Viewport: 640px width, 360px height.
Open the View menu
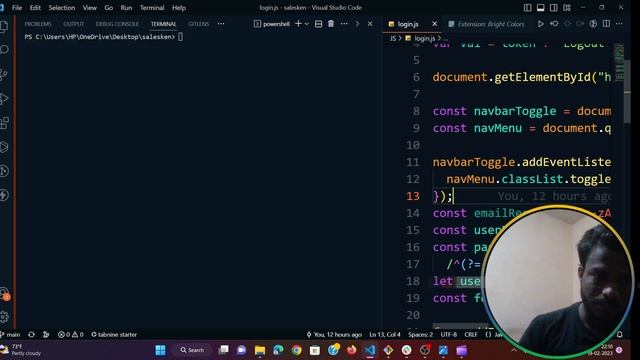point(89,8)
